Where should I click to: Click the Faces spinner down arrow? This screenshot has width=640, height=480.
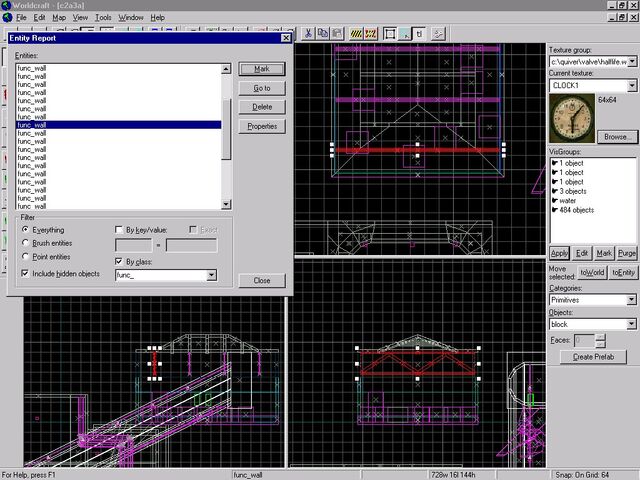click(600, 344)
